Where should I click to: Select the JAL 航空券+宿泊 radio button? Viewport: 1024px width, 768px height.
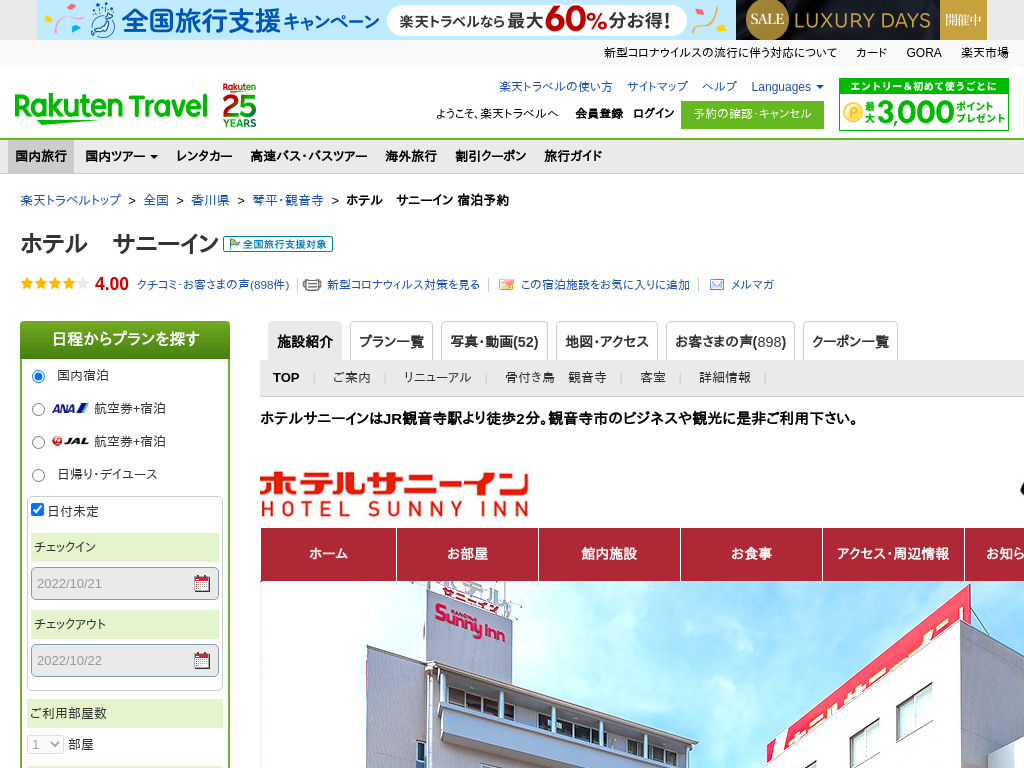pyautogui.click(x=39, y=442)
